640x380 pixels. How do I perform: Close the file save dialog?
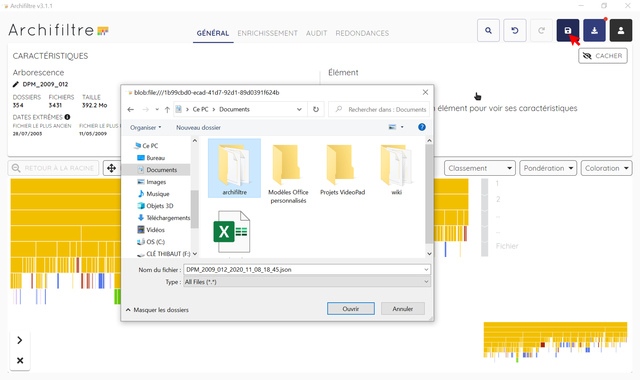(x=425, y=92)
